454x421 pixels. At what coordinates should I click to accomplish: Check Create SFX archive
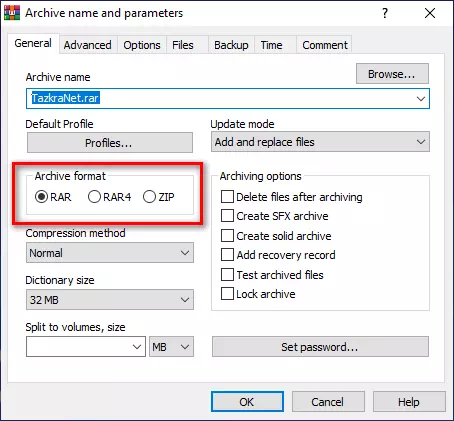click(x=275, y=216)
